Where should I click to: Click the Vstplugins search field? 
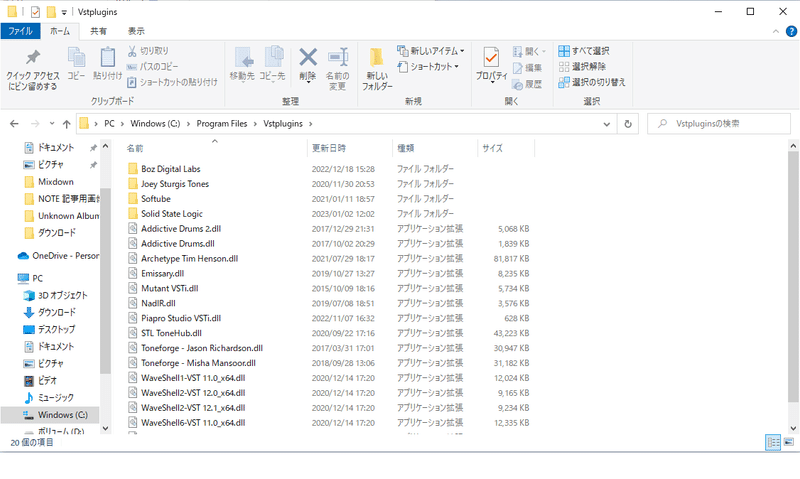719,123
